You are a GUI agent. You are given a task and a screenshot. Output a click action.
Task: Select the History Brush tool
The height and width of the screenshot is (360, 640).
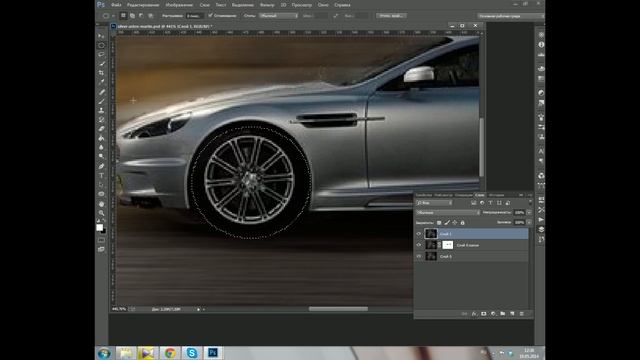pos(101,120)
